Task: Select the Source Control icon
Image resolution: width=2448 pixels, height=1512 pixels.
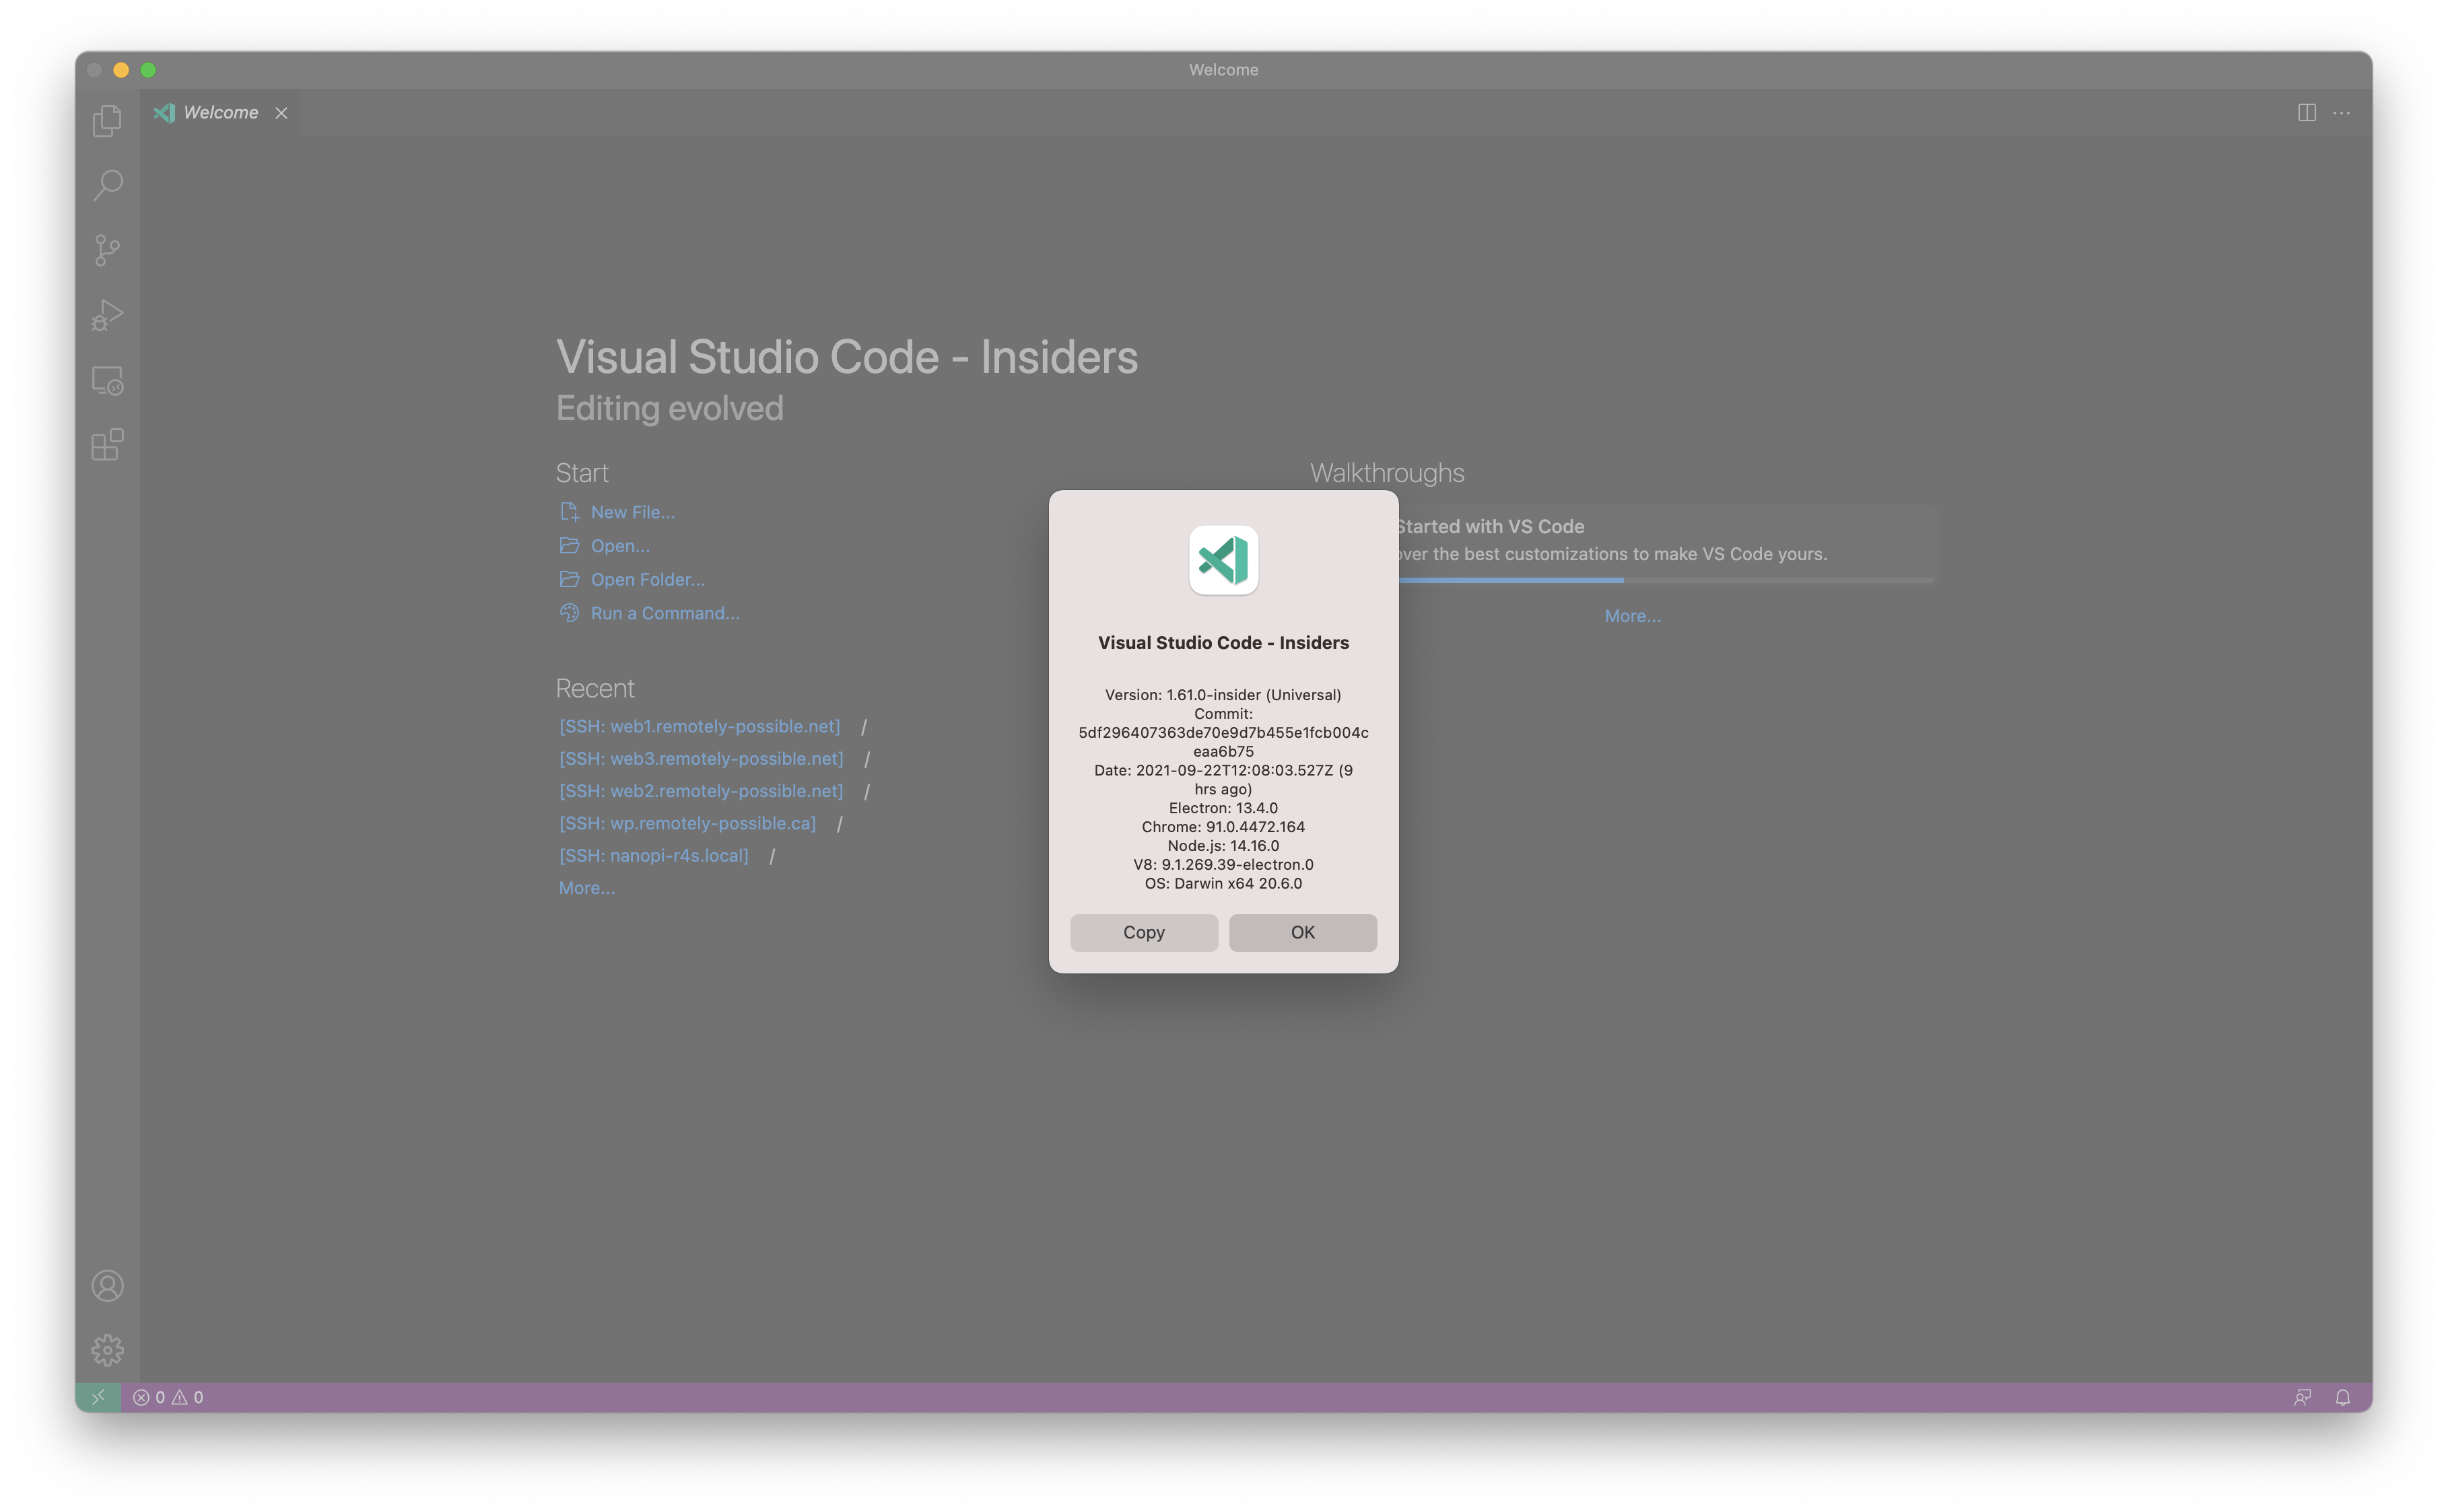Action: coord(107,250)
